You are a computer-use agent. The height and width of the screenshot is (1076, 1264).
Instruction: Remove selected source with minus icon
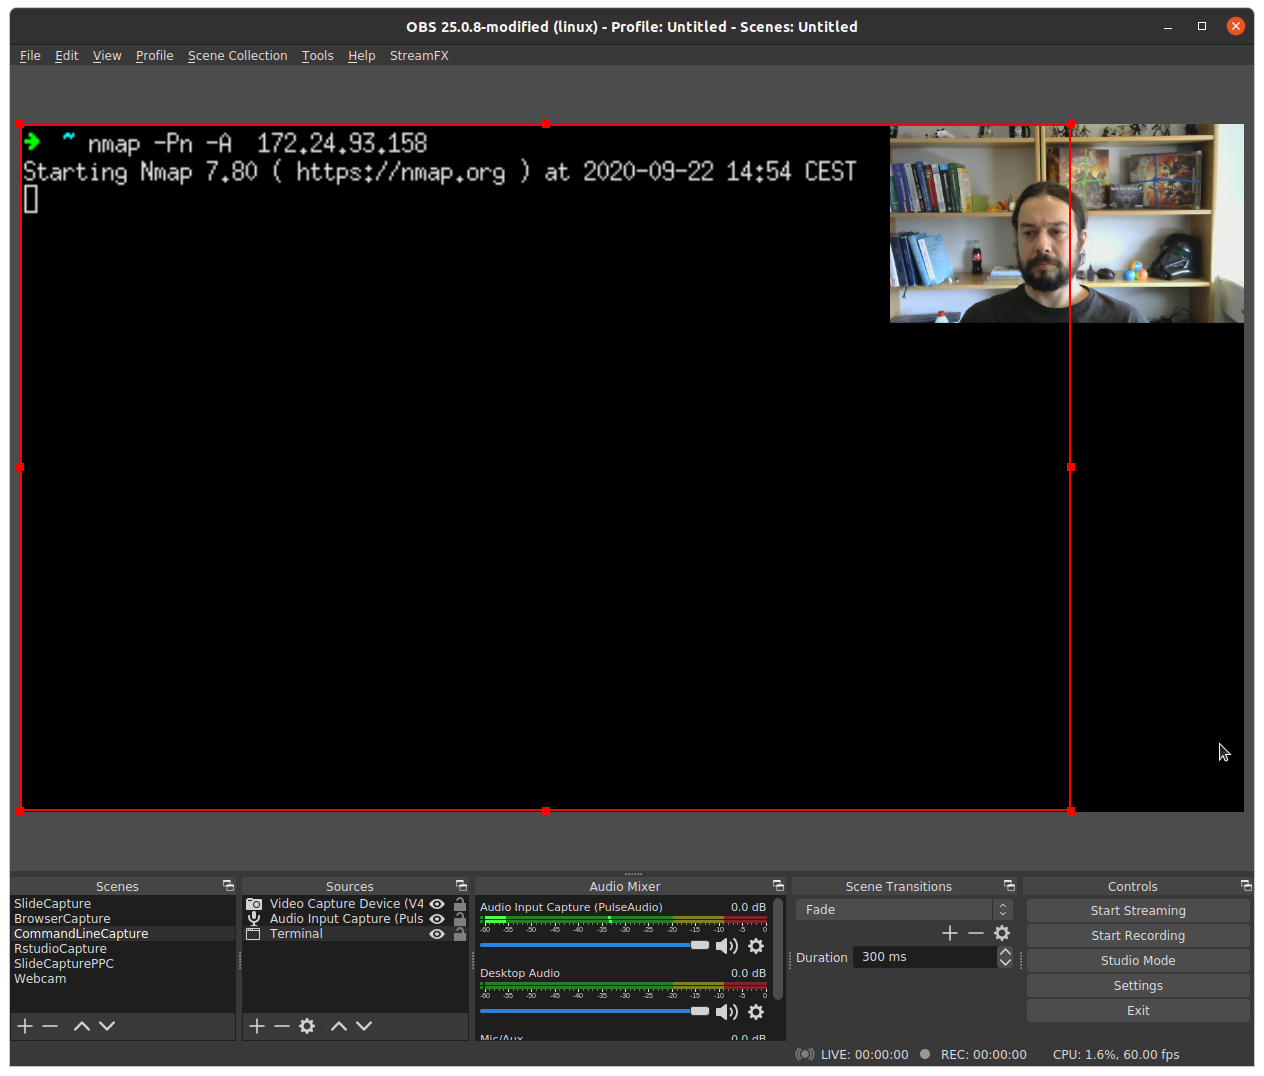point(282,1026)
